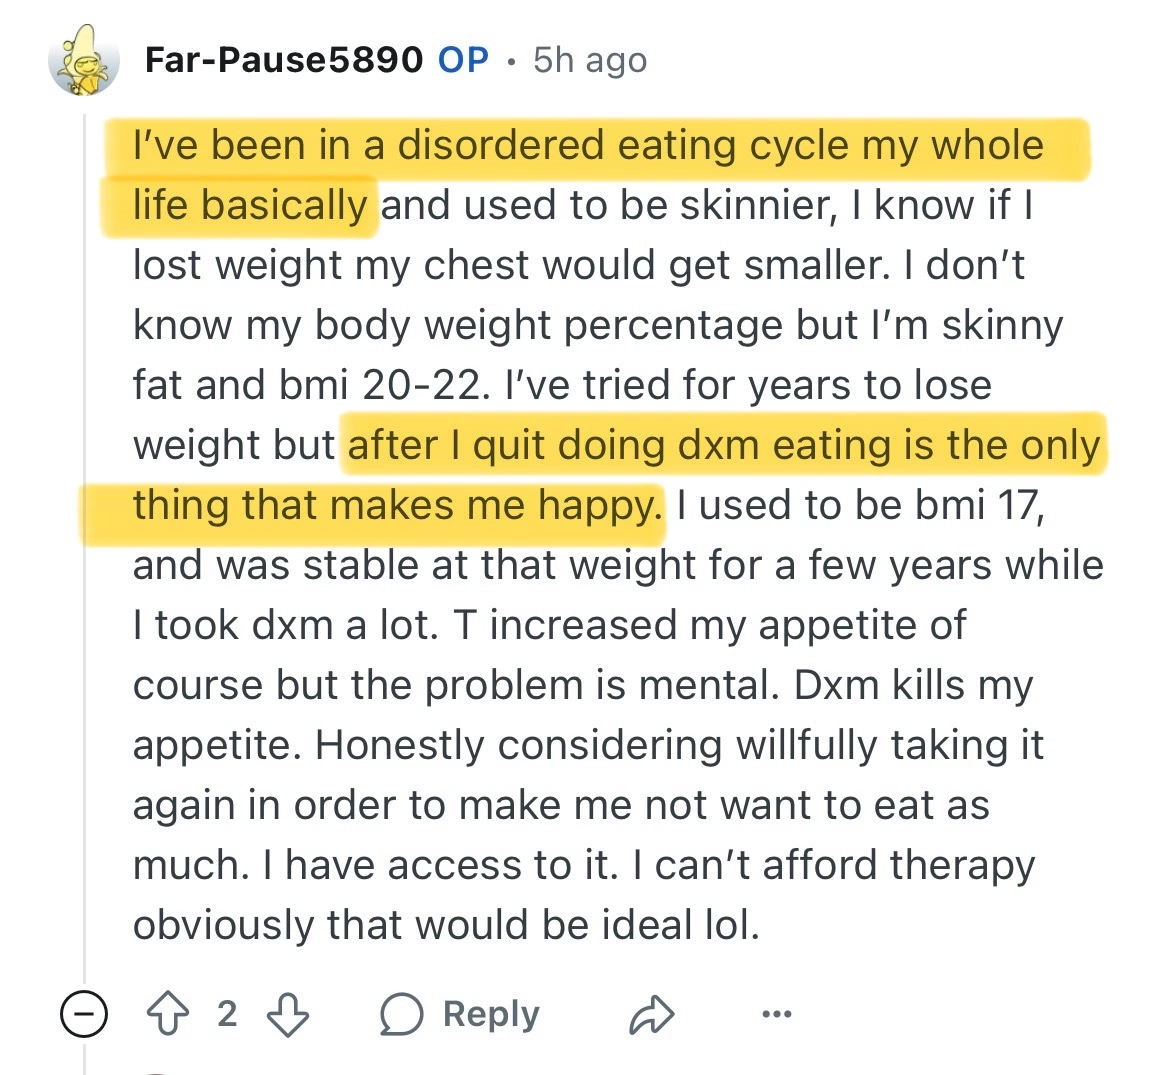Click the blue OP badge

coord(463,60)
